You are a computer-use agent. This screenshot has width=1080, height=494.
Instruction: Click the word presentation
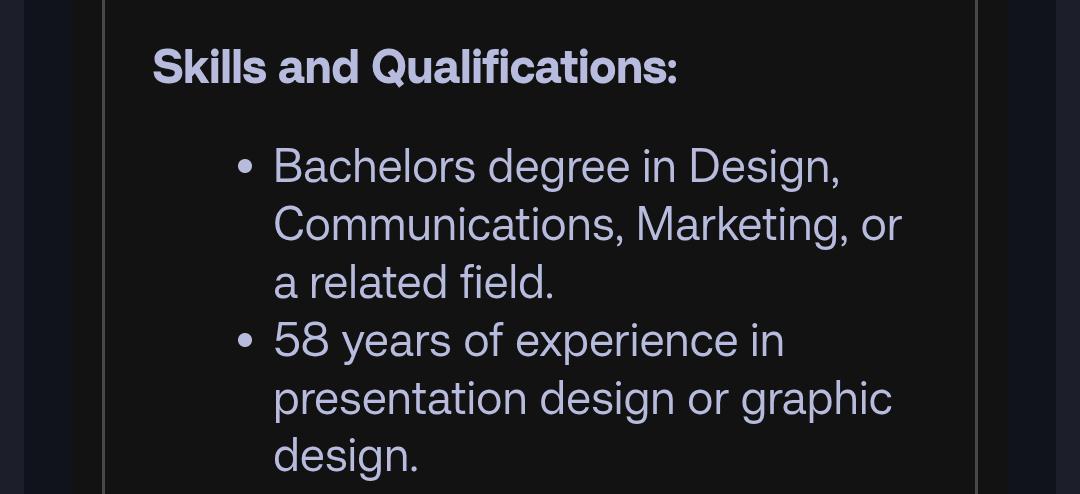click(400, 399)
